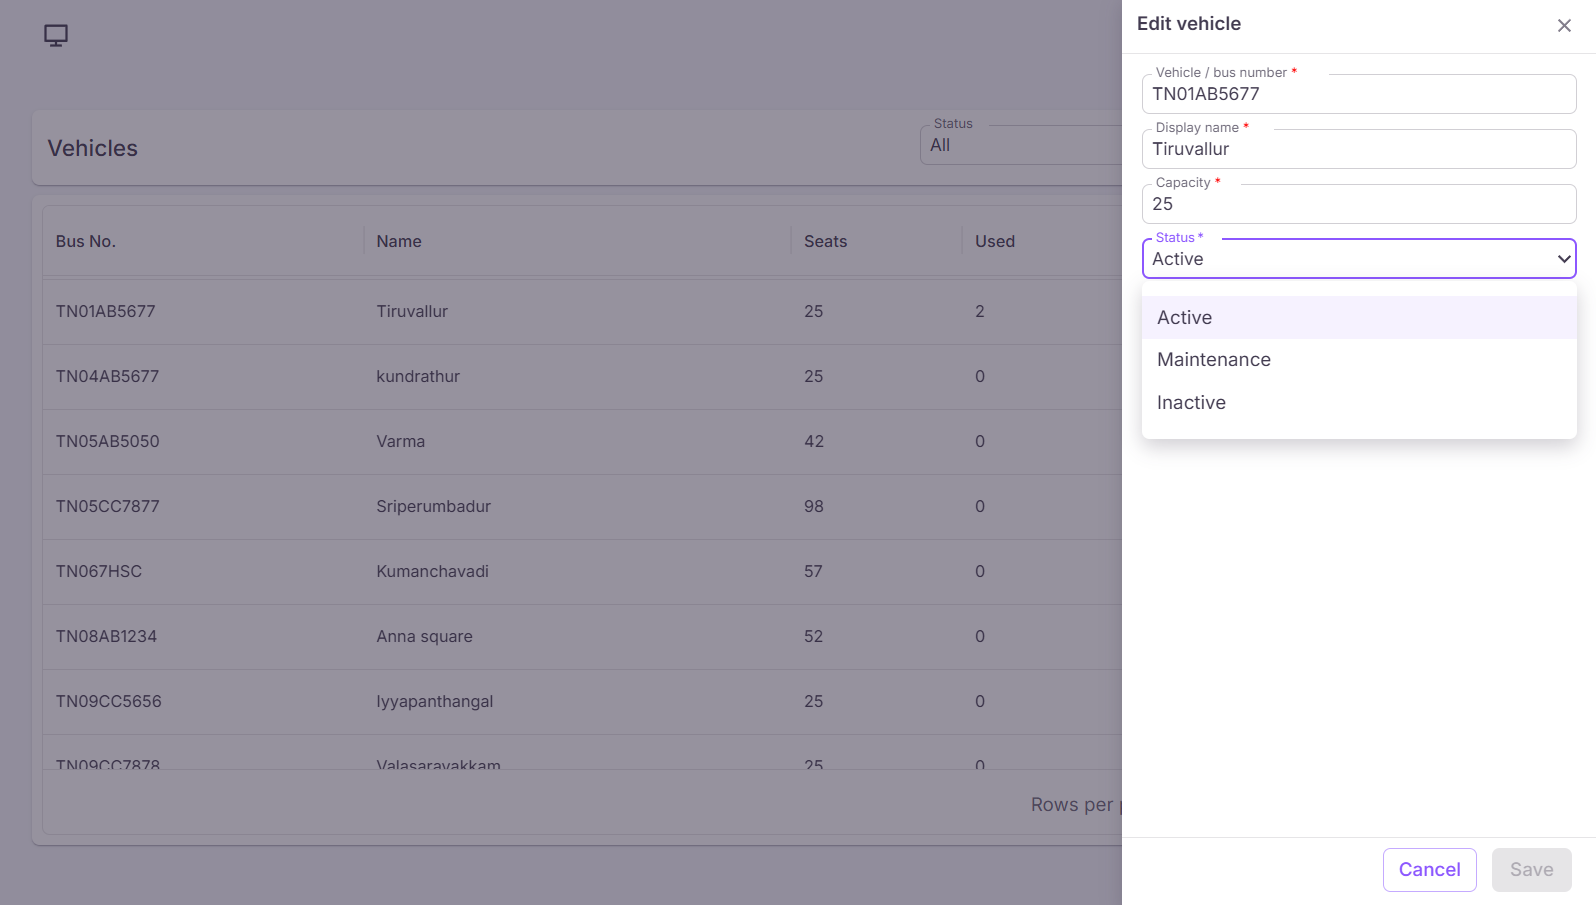Select the TN05CC7877 Sriperumbadur row
1596x905 pixels.
(x=583, y=507)
